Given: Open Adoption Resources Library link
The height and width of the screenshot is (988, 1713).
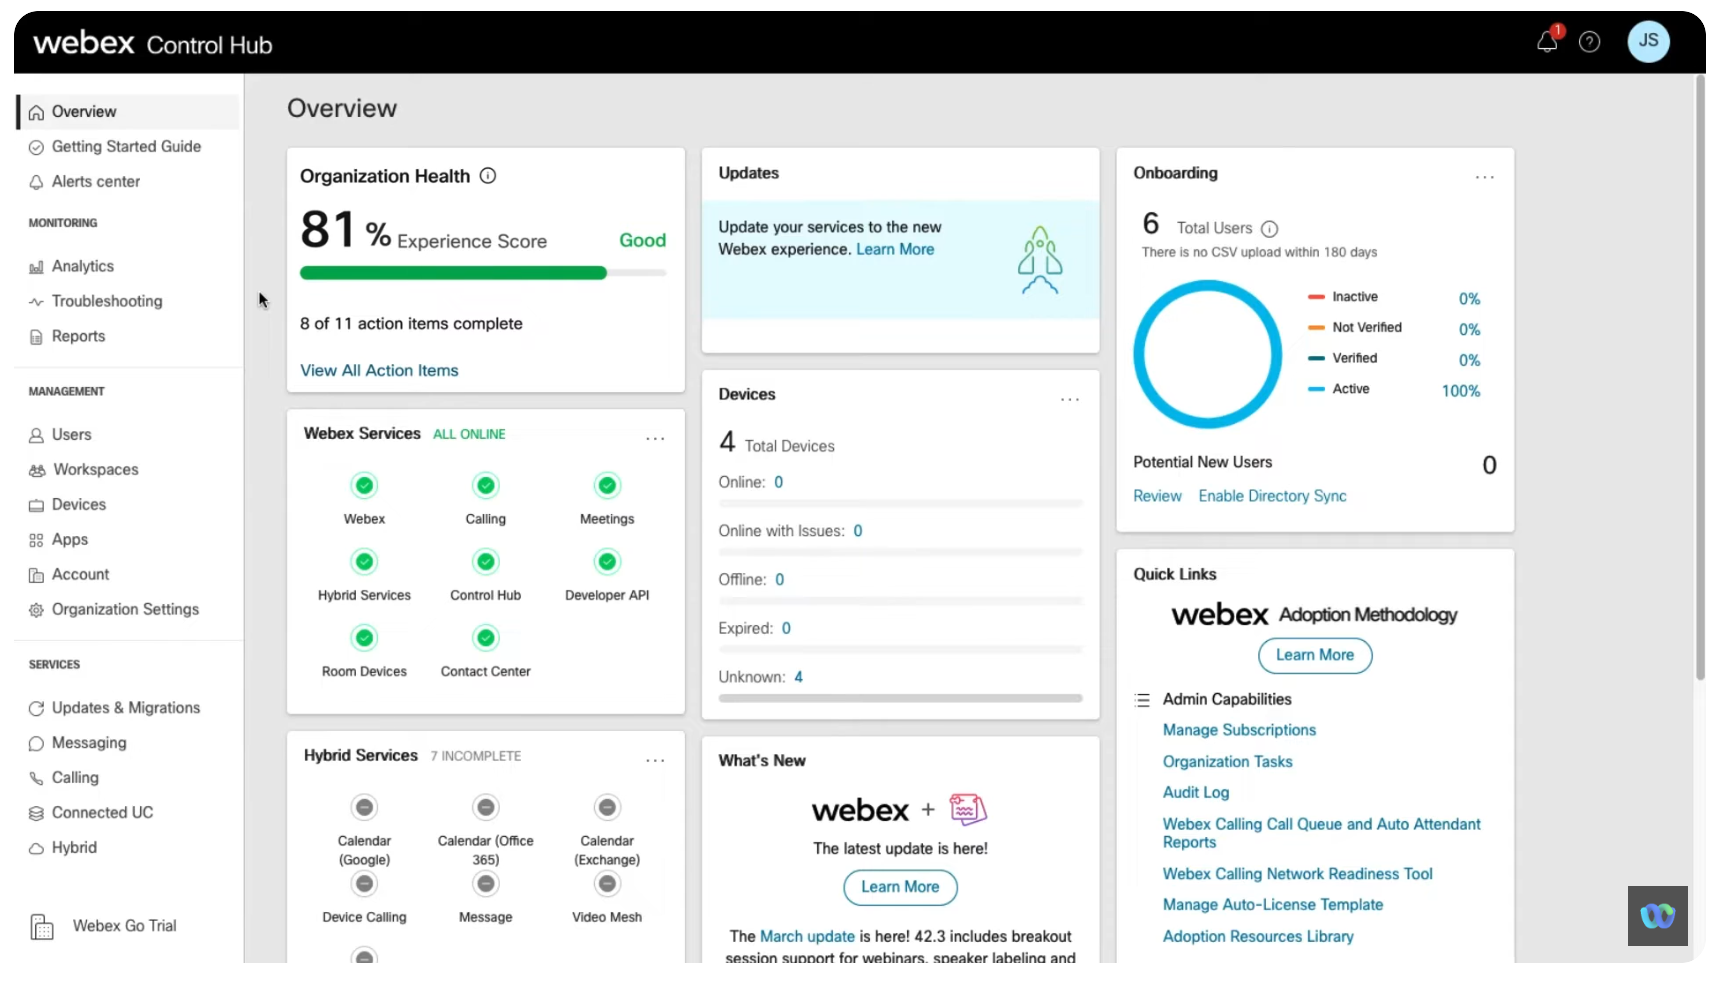Looking at the screenshot, I should (x=1258, y=937).
